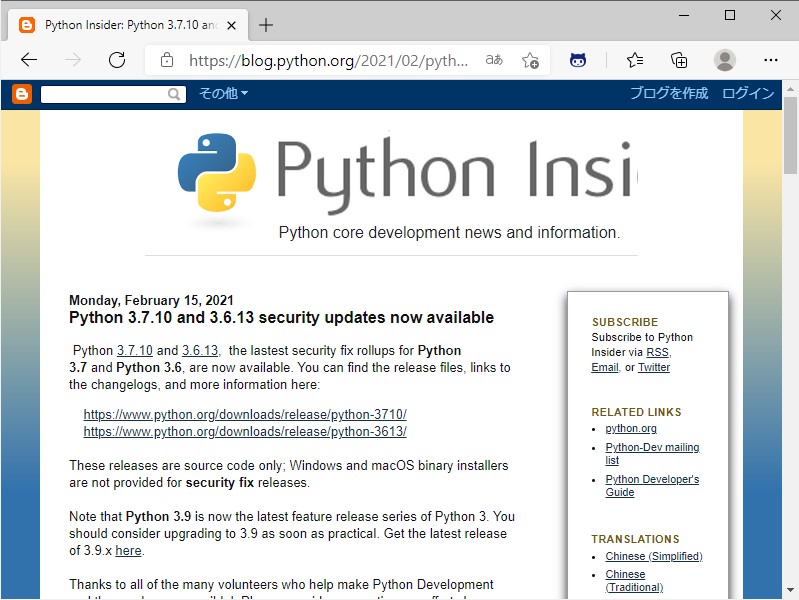
Task: Reload the page with refresh icon
Action: tap(117, 60)
